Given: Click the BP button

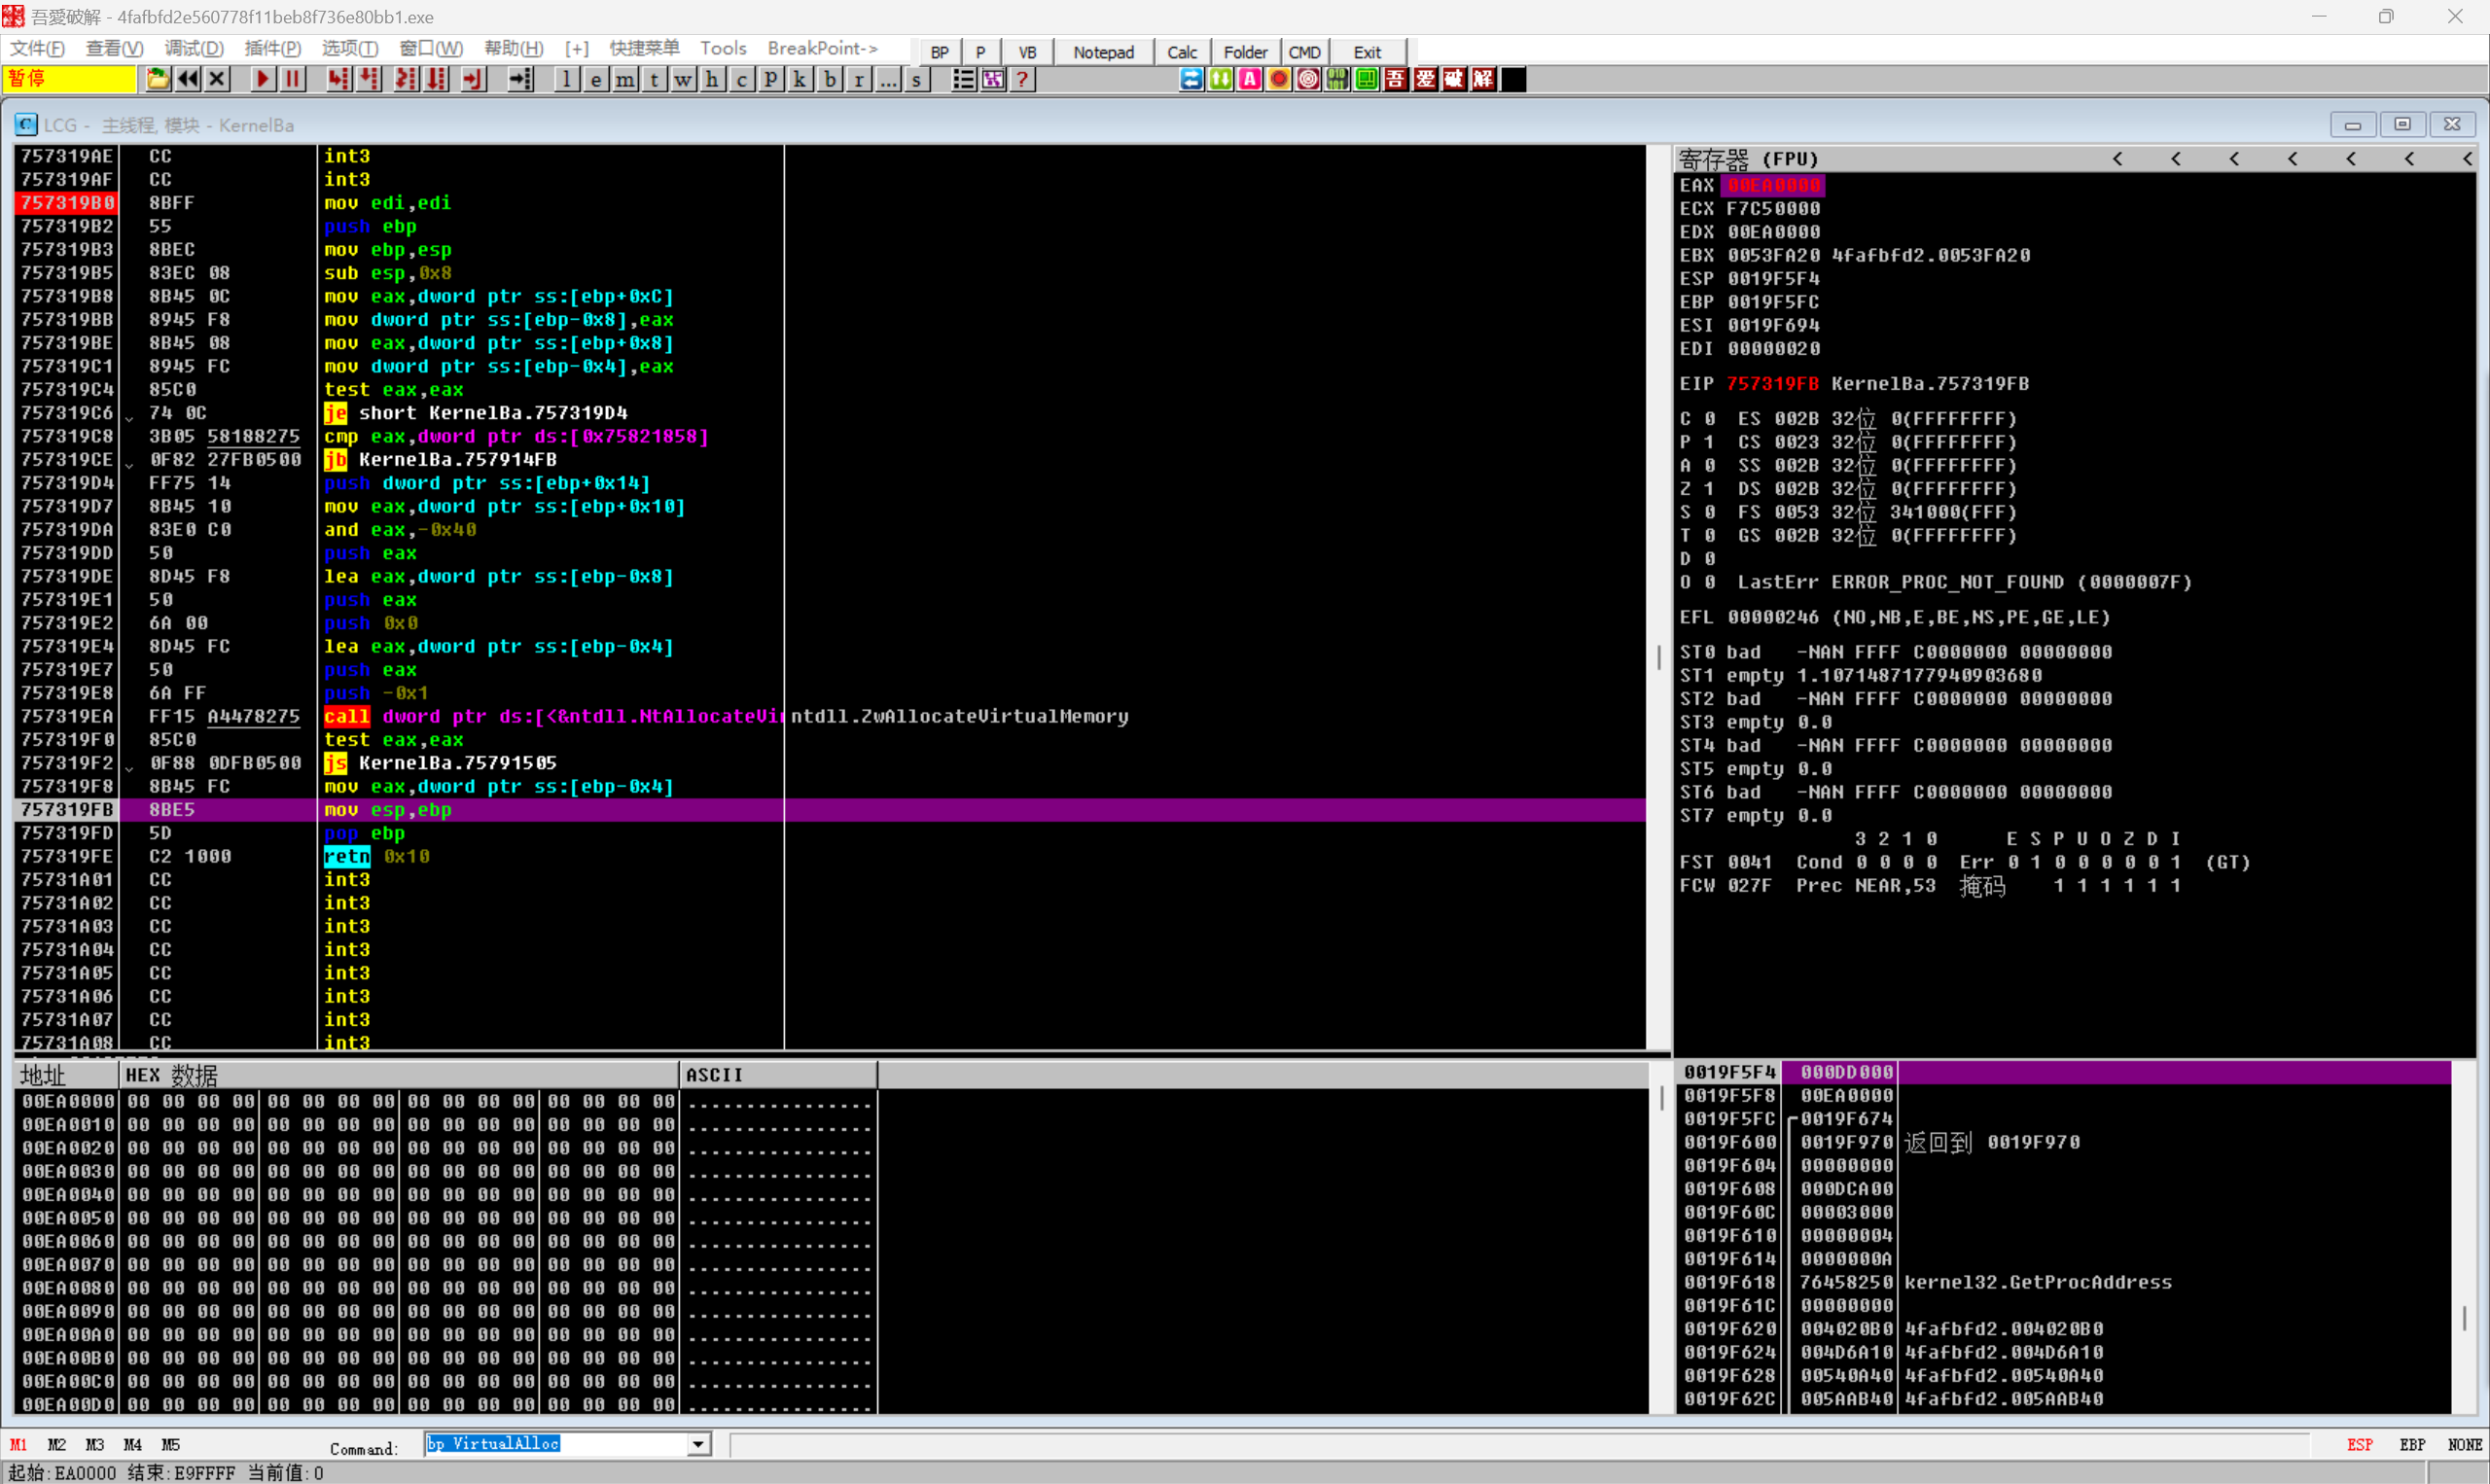Looking at the screenshot, I should pos(939,52).
